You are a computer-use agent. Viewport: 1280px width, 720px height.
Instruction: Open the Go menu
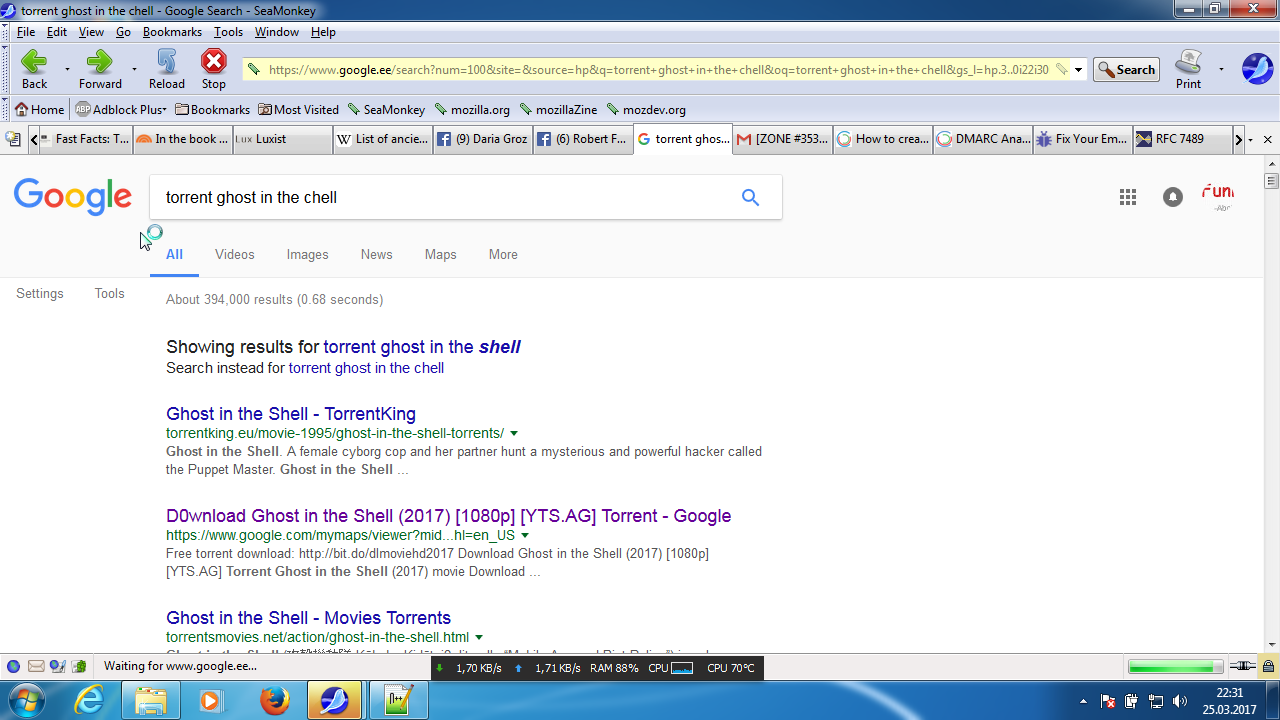point(123,32)
